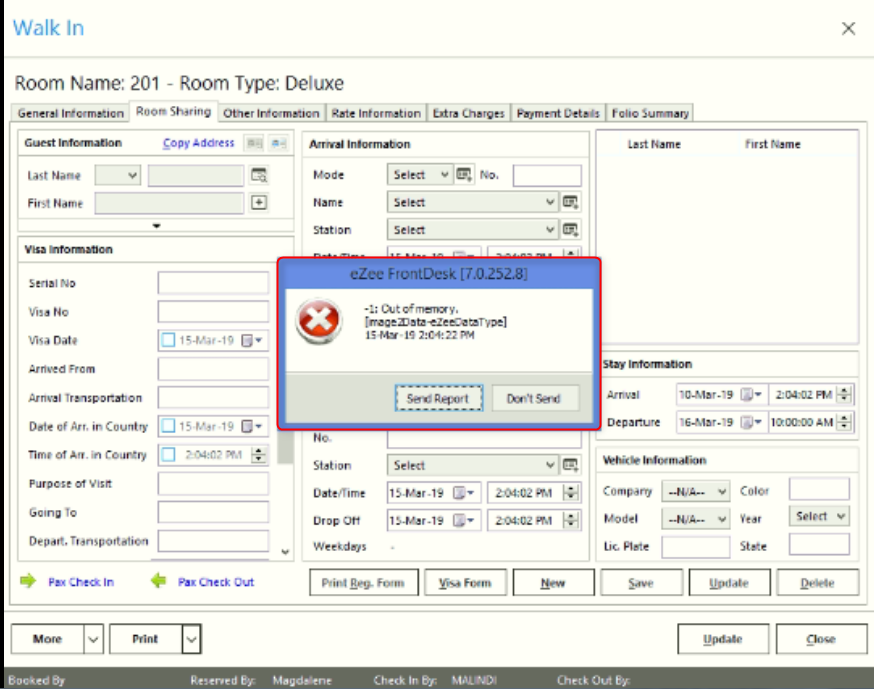874x689 pixels.
Task: Open calendar for Visa Date
Action: [251, 340]
